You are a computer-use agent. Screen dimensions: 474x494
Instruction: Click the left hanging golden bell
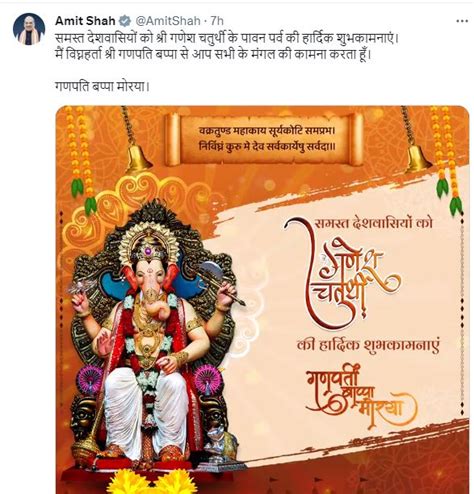click(x=139, y=158)
